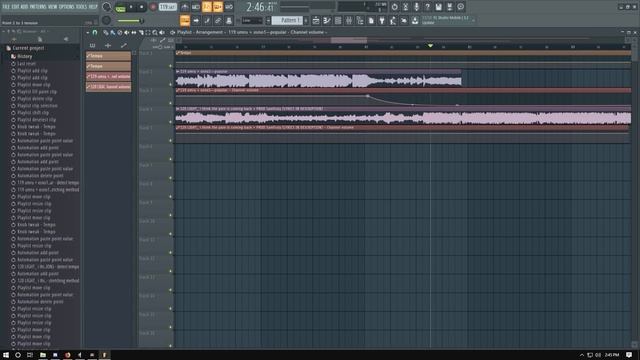The width and height of the screenshot is (640, 360).
Task: Select the playlist playback speaker tool
Action: pos(162,32)
